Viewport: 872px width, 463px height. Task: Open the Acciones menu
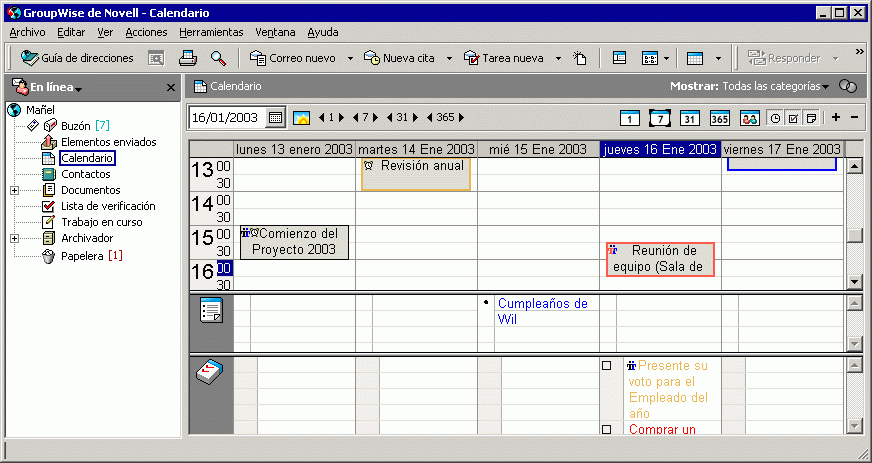click(x=146, y=32)
